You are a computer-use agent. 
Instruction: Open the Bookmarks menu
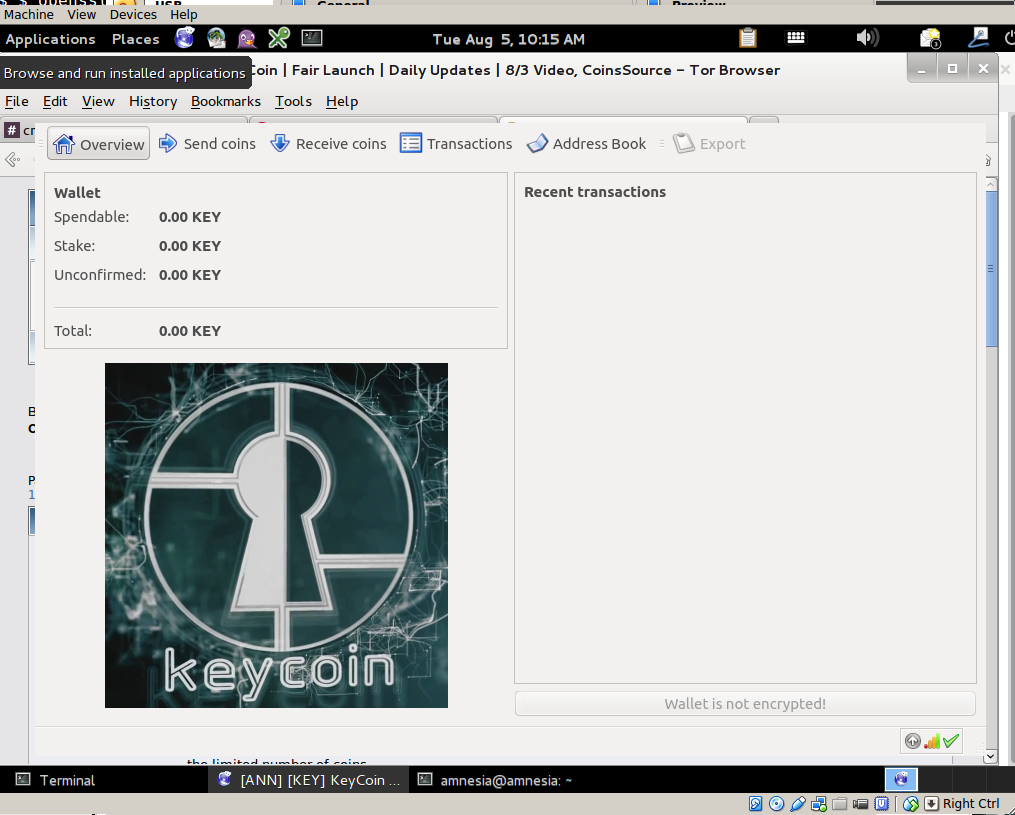(226, 102)
